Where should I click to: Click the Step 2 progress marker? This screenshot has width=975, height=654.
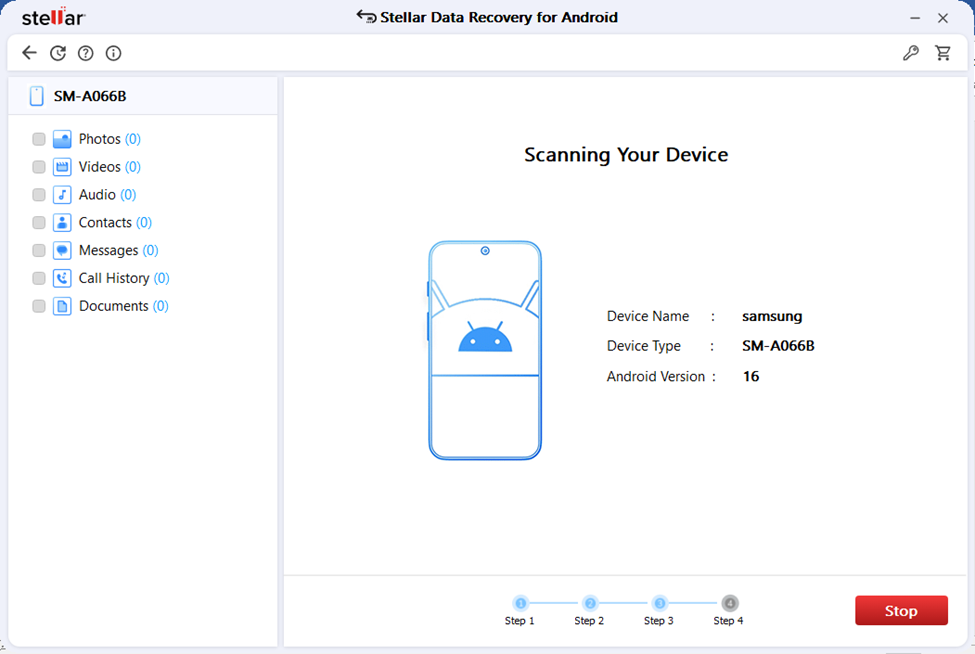(590, 603)
